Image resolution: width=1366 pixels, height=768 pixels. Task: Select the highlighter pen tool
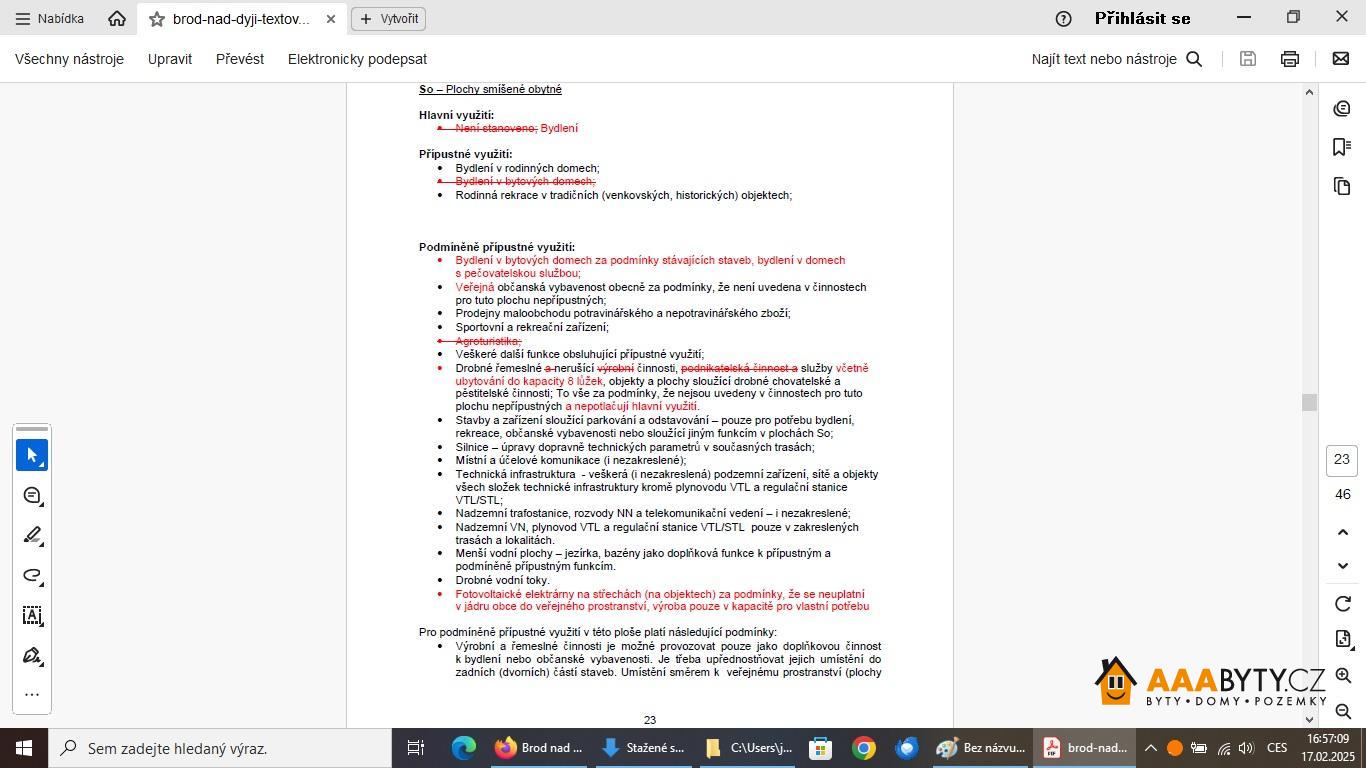pos(32,535)
